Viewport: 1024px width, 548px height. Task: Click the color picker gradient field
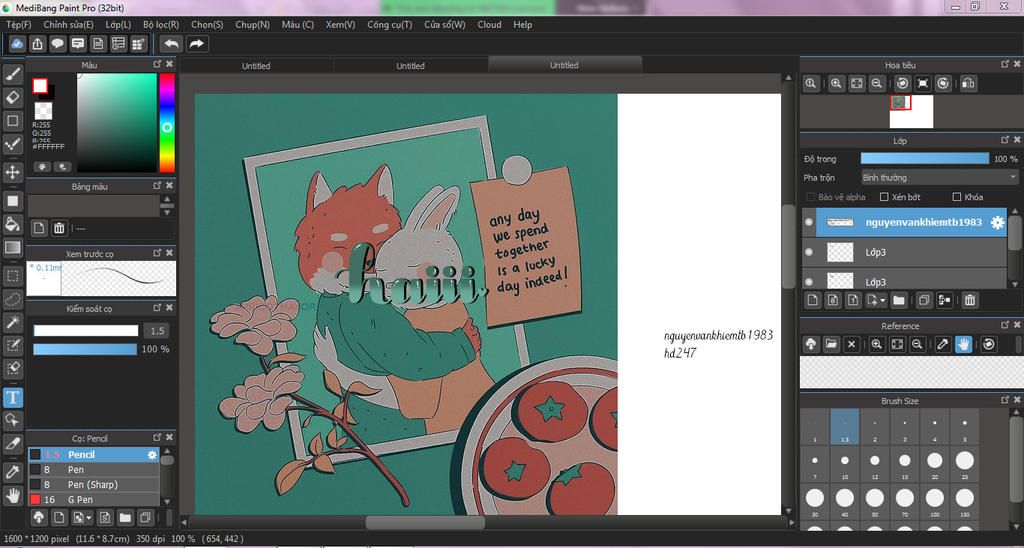click(x=117, y=122)
